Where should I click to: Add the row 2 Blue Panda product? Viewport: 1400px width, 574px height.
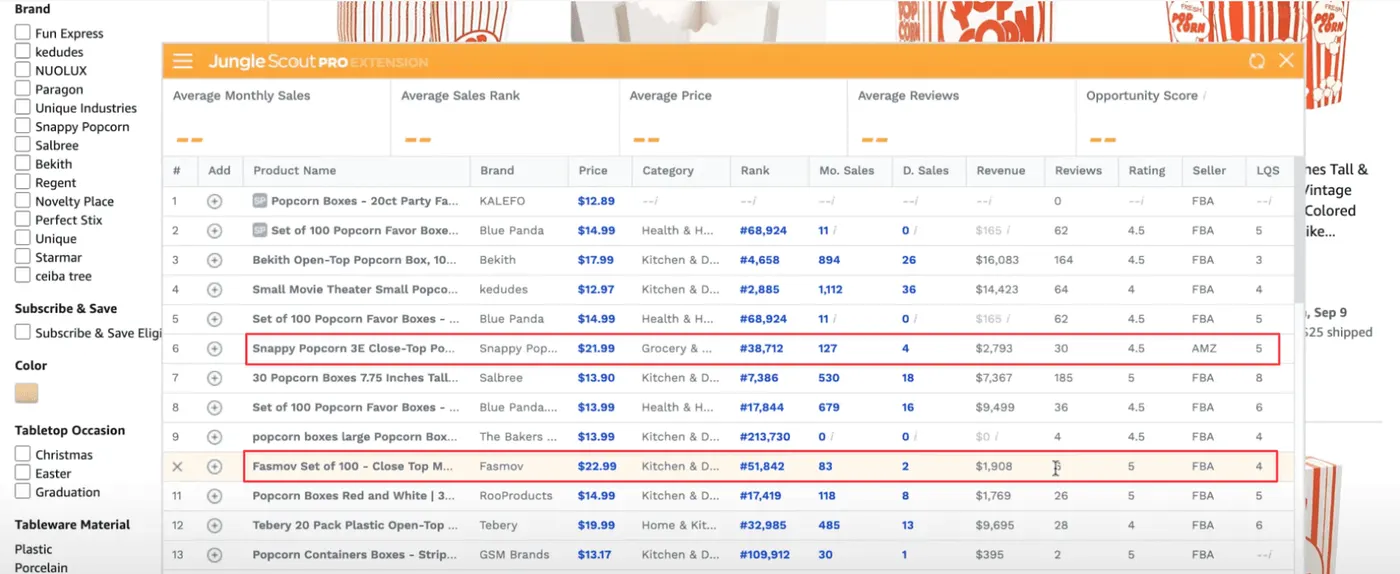[214, 231]
